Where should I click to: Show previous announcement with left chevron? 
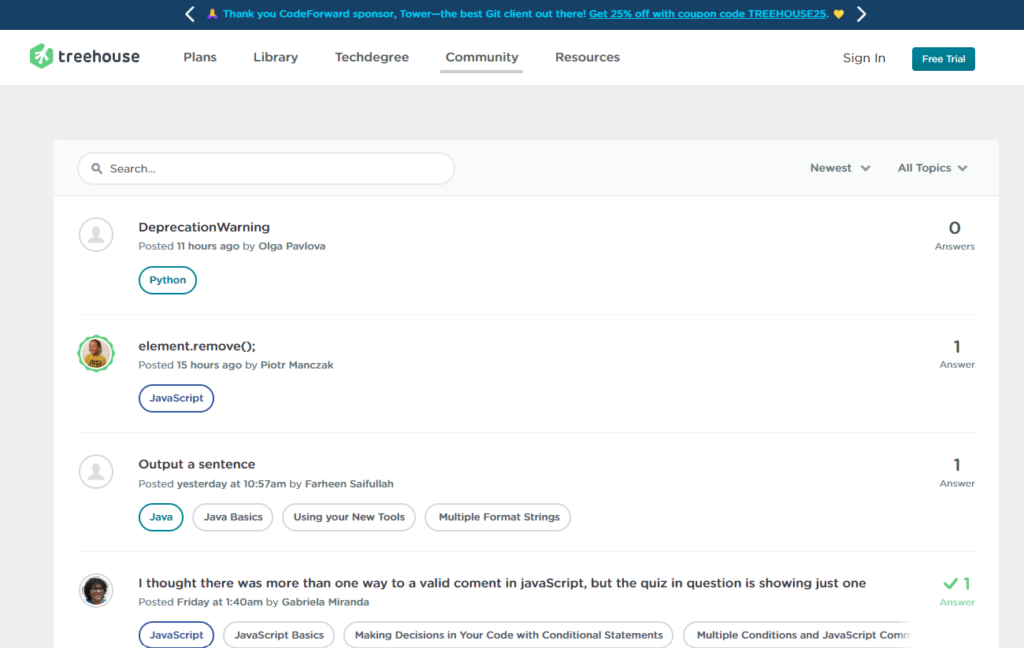[x=190, y=14]
